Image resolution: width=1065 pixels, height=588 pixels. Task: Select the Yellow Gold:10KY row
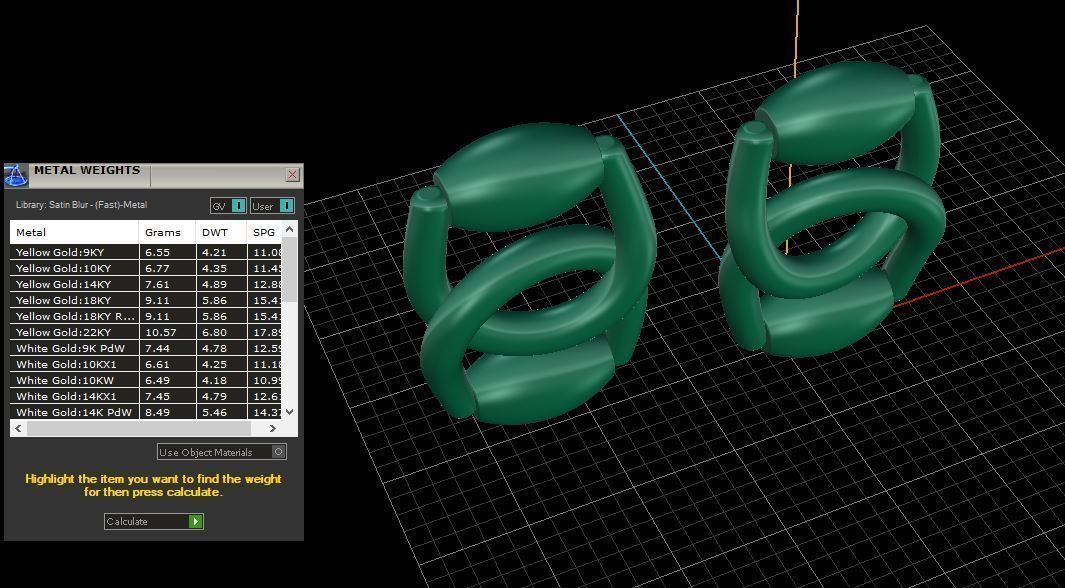tap(146, 268)
